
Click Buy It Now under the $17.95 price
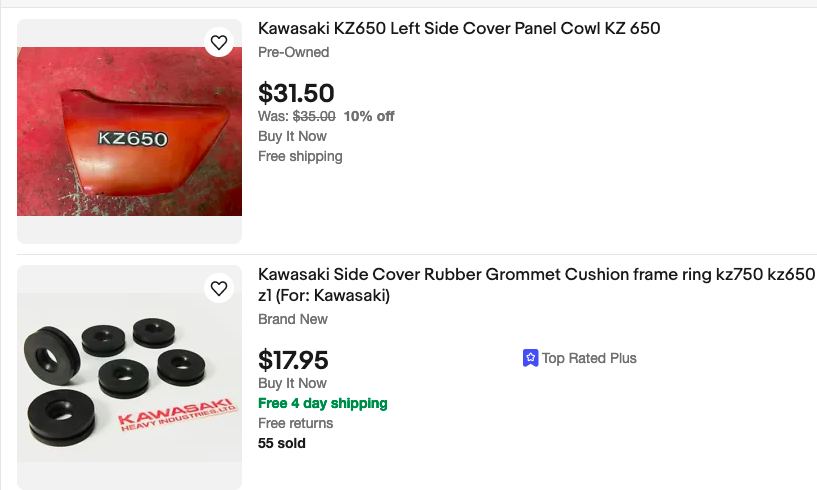click(292, 383)
